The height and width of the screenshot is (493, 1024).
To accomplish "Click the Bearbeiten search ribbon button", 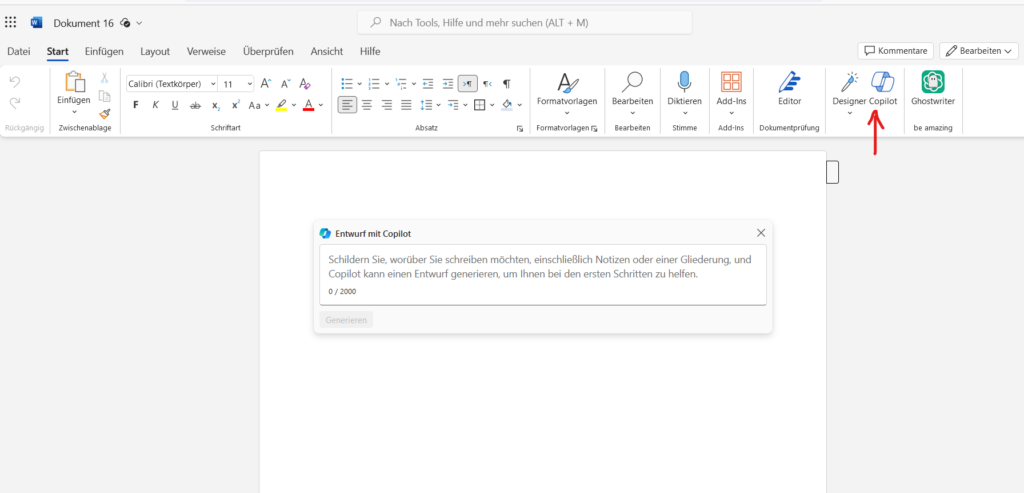I will (x=632, y=92).
